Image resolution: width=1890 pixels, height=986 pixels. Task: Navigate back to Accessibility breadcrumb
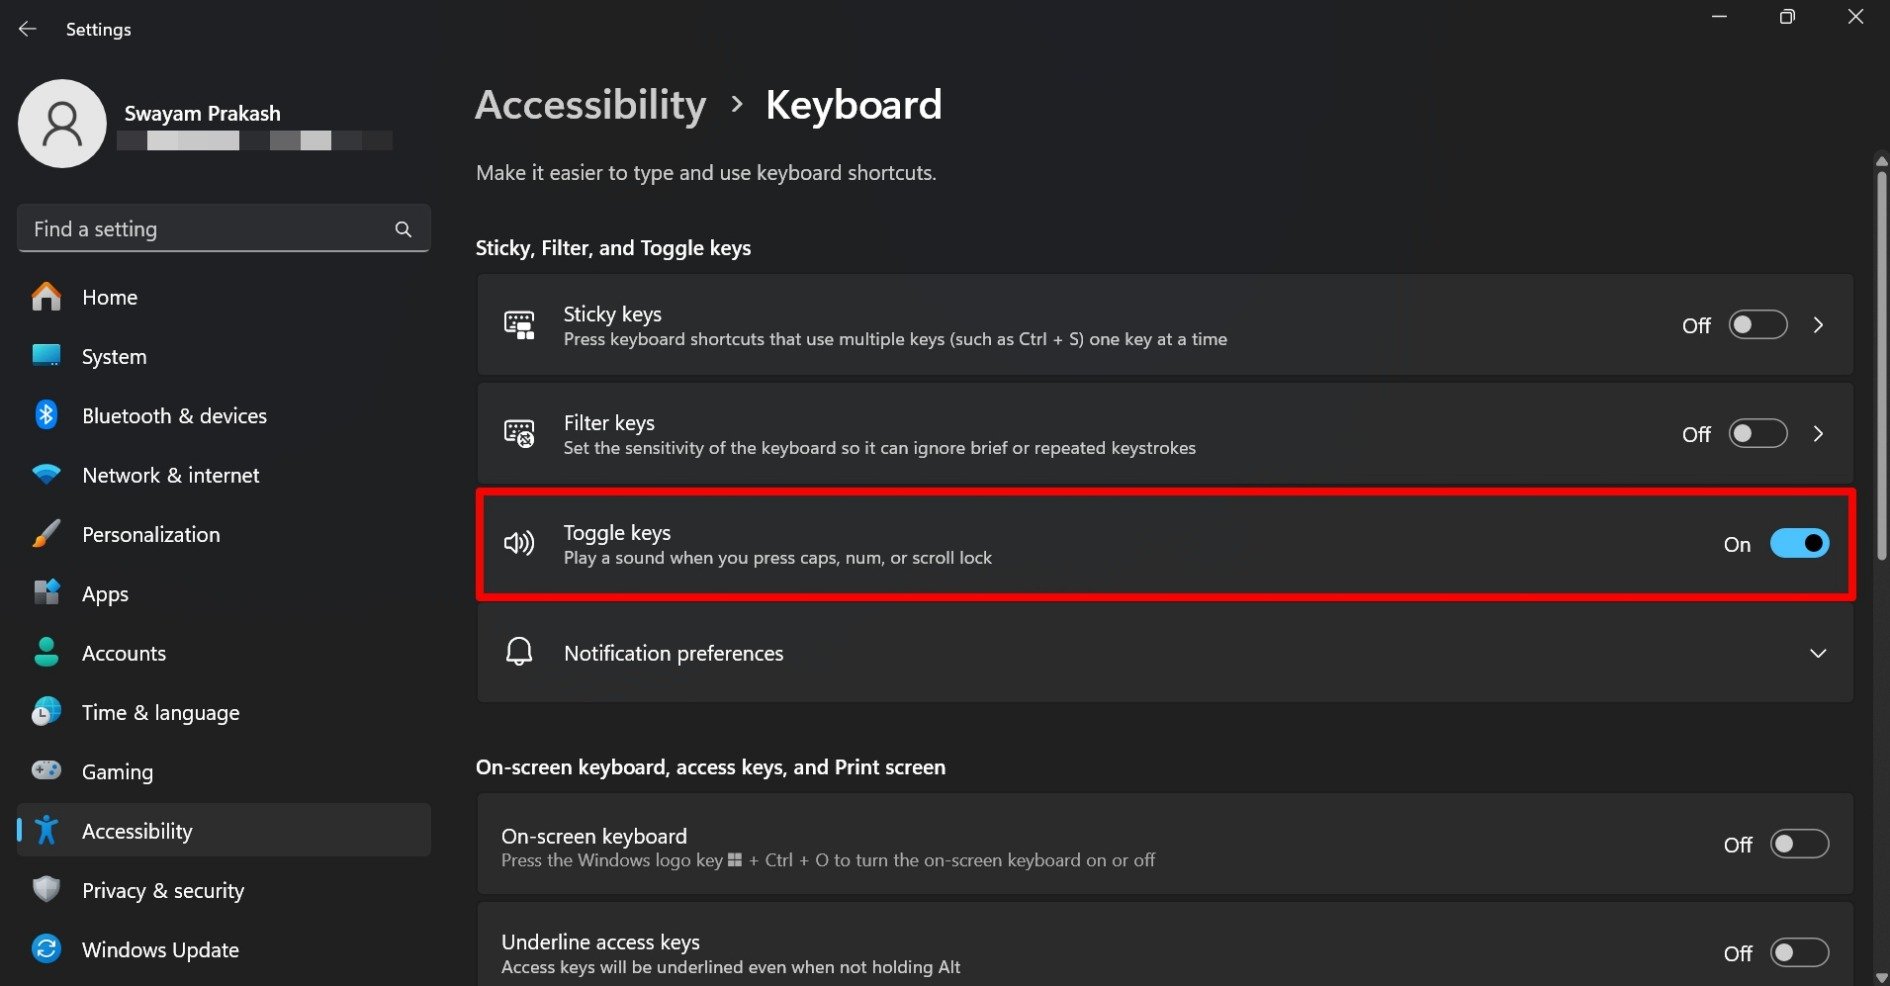point(590,105)
